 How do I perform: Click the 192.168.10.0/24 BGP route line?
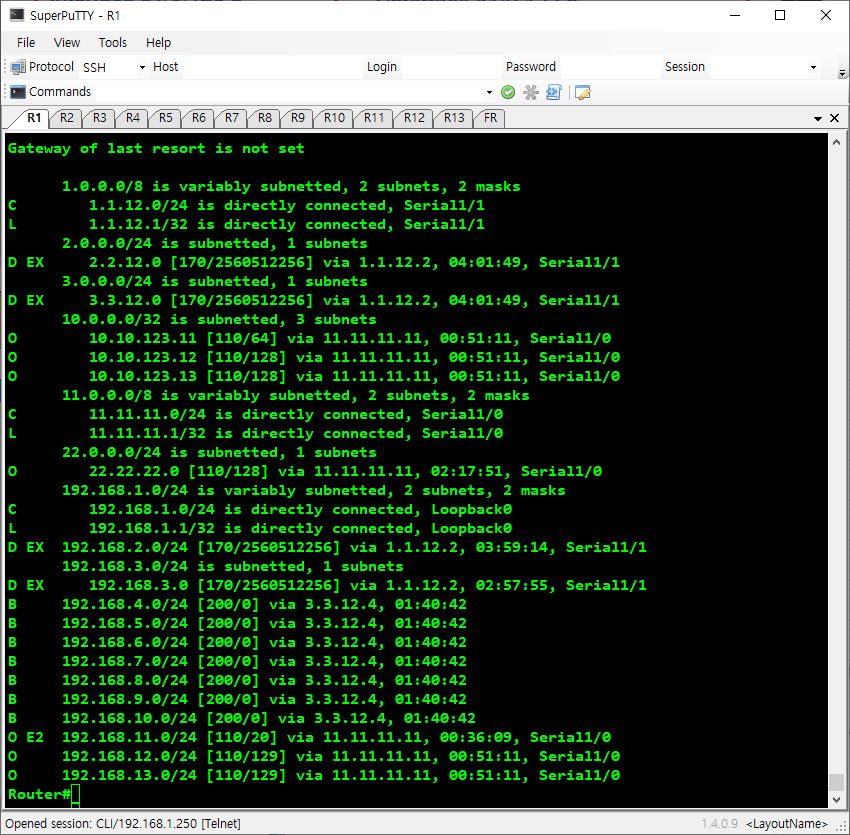[x=242, y=718]
